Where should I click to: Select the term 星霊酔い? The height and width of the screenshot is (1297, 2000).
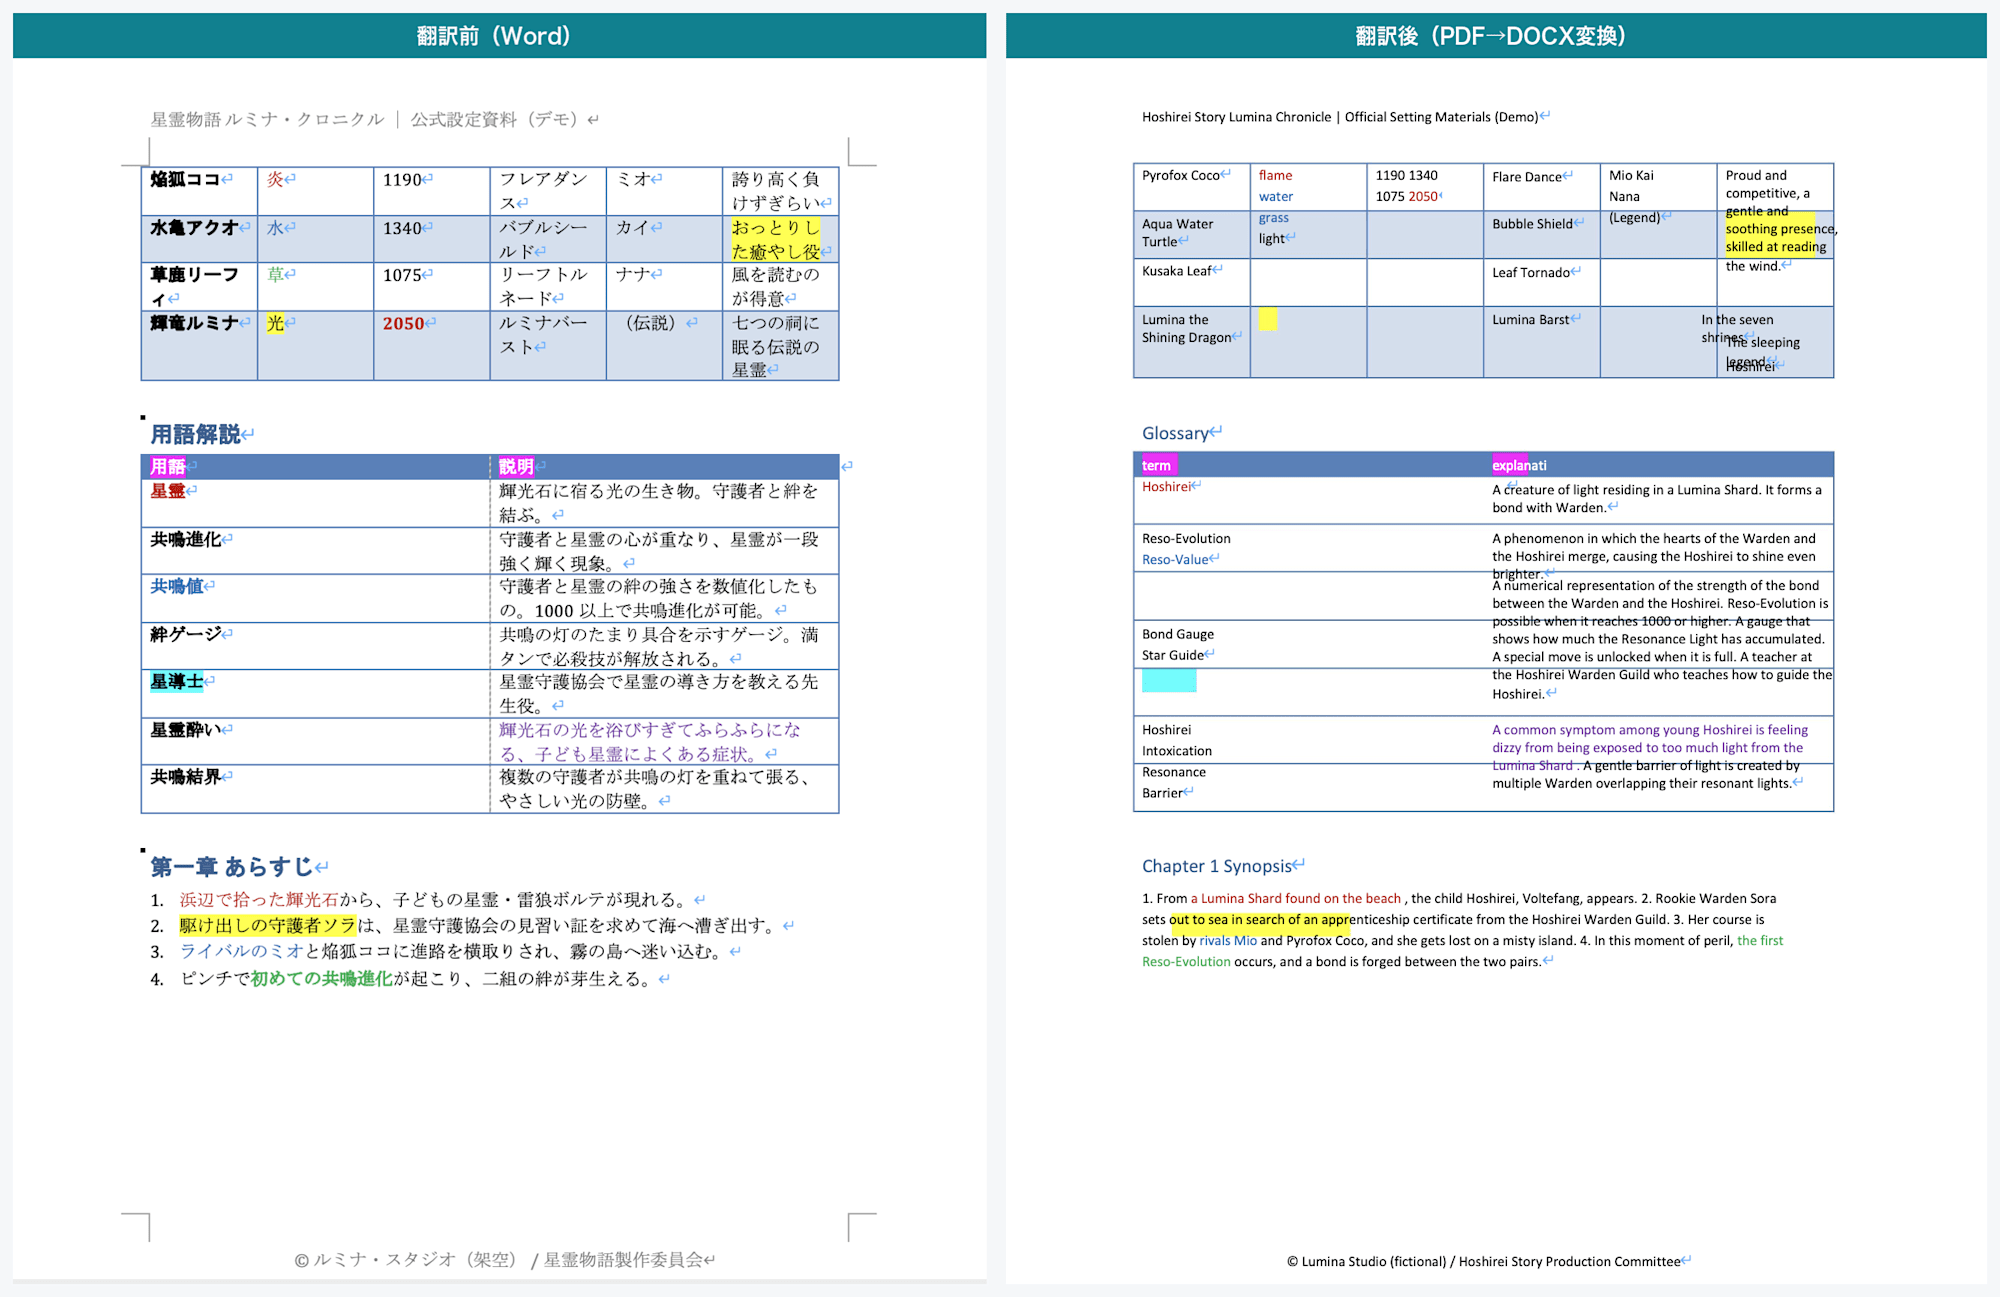[x=185, y=729]
